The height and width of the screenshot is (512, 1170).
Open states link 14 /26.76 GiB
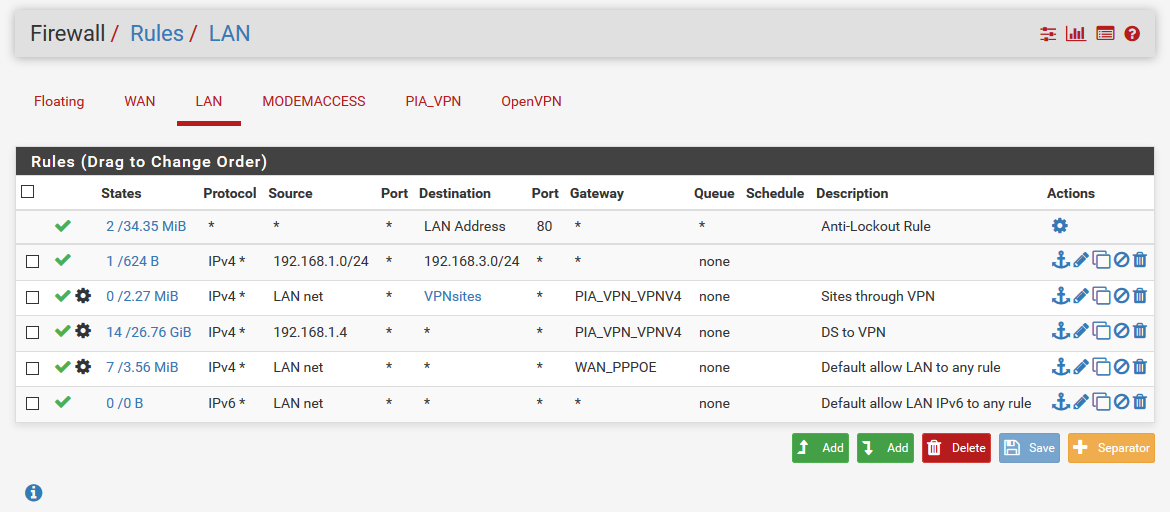pyautogui.click(x=148, y=332)
